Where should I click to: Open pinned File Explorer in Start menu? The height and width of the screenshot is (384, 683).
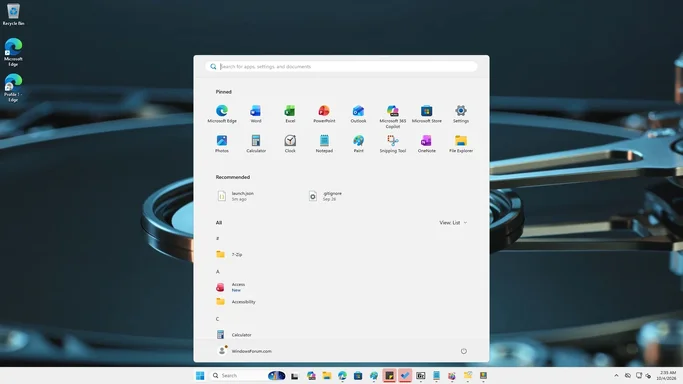pyautogui.click(x=461, y=144)
